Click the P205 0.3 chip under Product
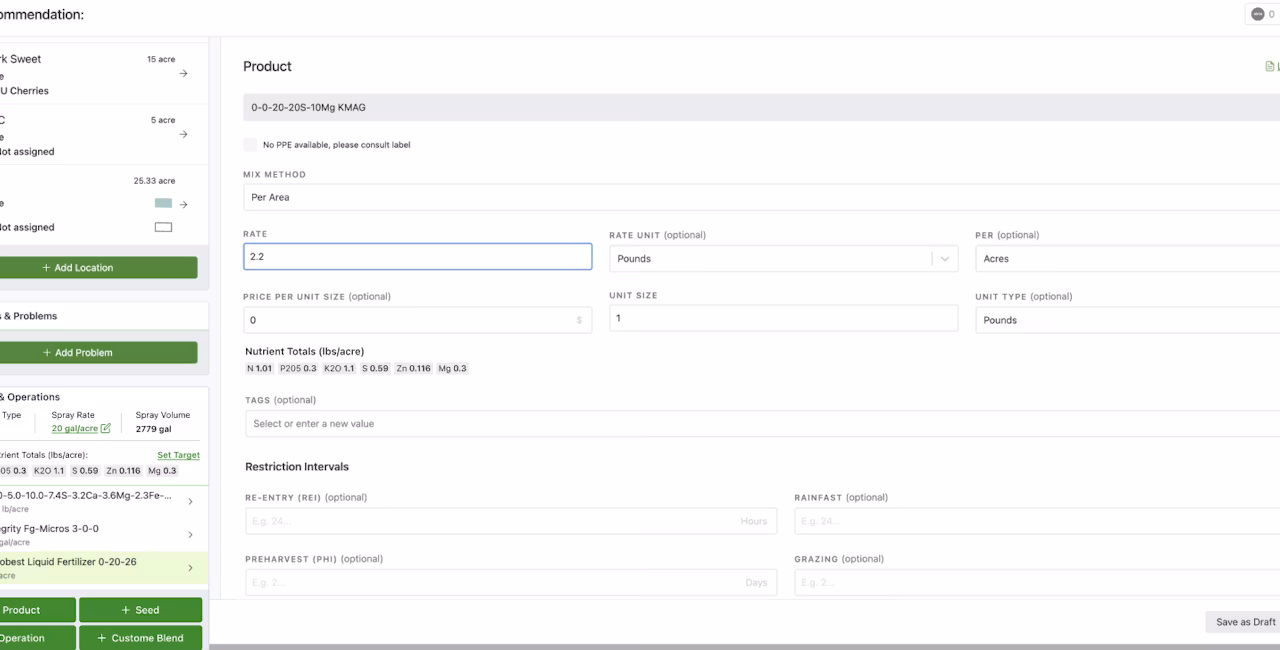Image resolution: width=1280 pixels, height=650 pixels. tap(298, 369)
